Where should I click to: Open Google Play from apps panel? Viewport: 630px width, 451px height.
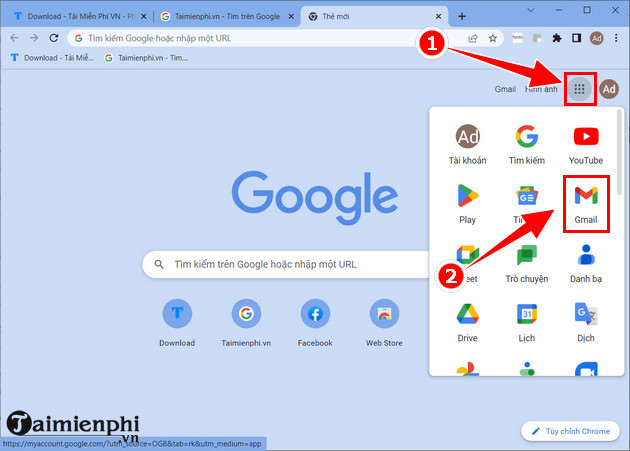[x=467, y=204]
